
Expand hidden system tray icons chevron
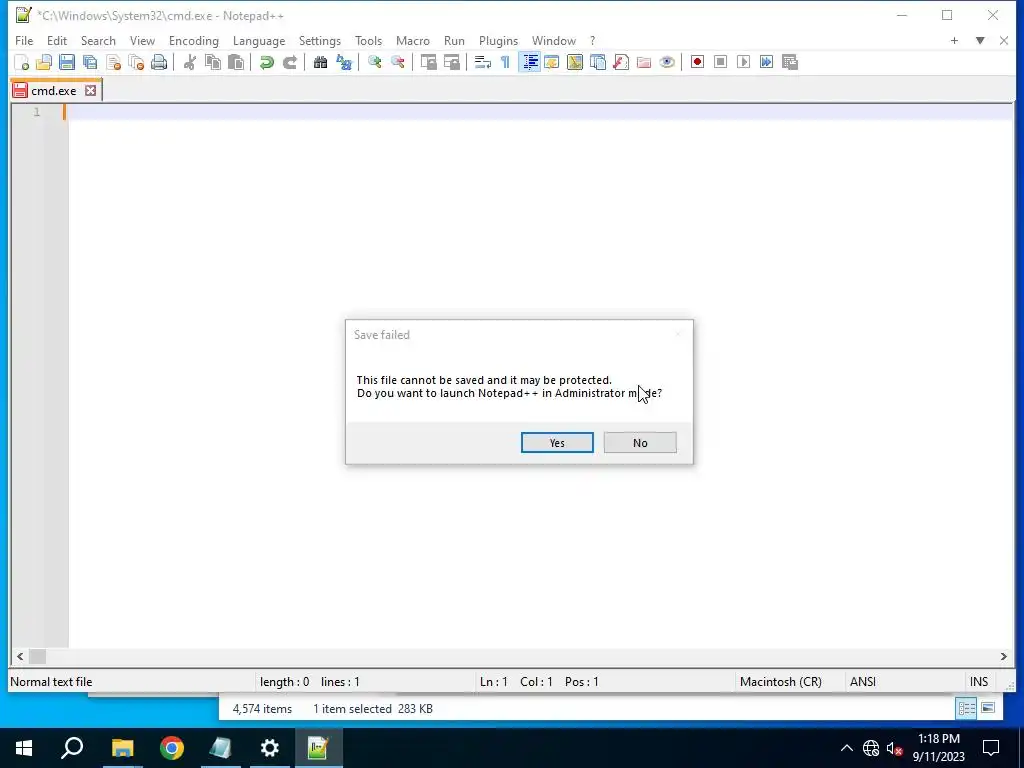pyautogui.click(x=846, y=748)
